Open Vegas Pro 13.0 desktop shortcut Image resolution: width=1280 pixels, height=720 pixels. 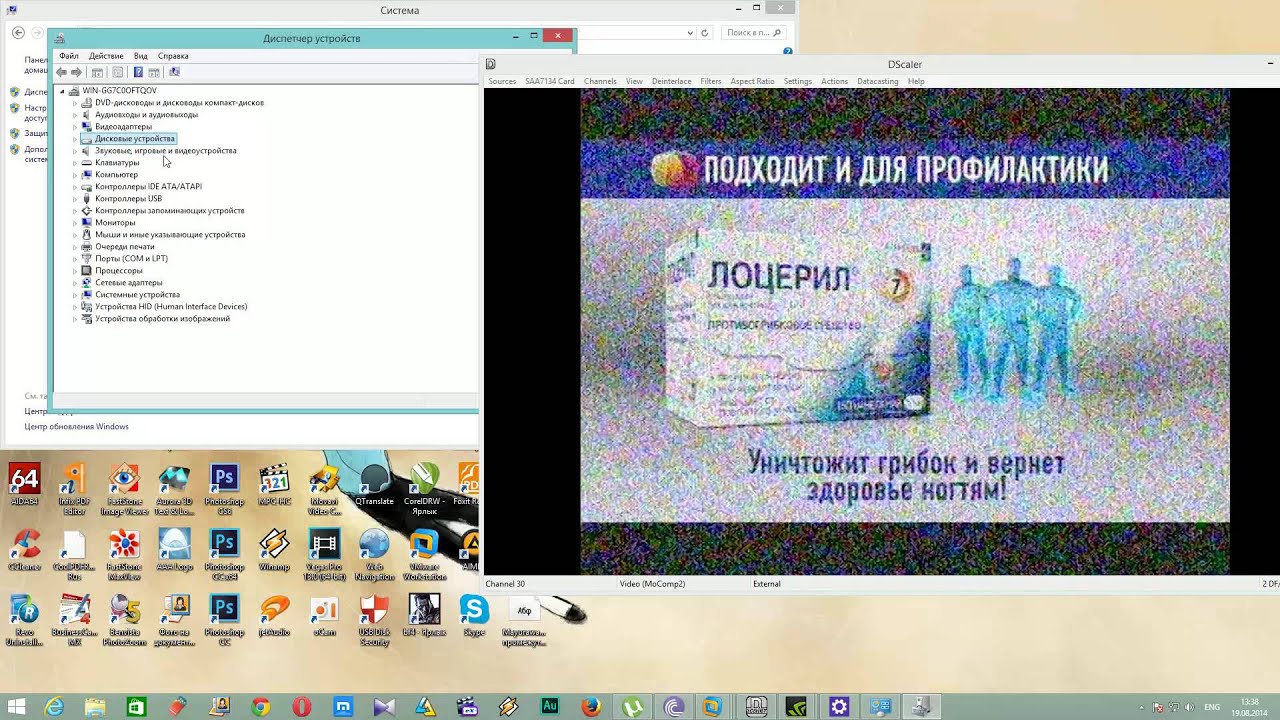pos(324,555)
